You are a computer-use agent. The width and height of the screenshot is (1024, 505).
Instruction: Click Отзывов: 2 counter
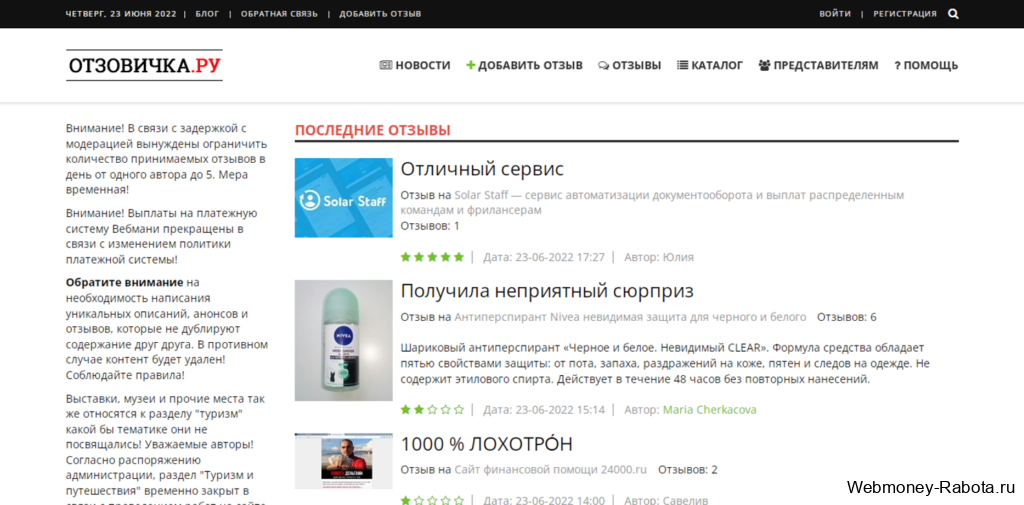(x=688, y=469)
